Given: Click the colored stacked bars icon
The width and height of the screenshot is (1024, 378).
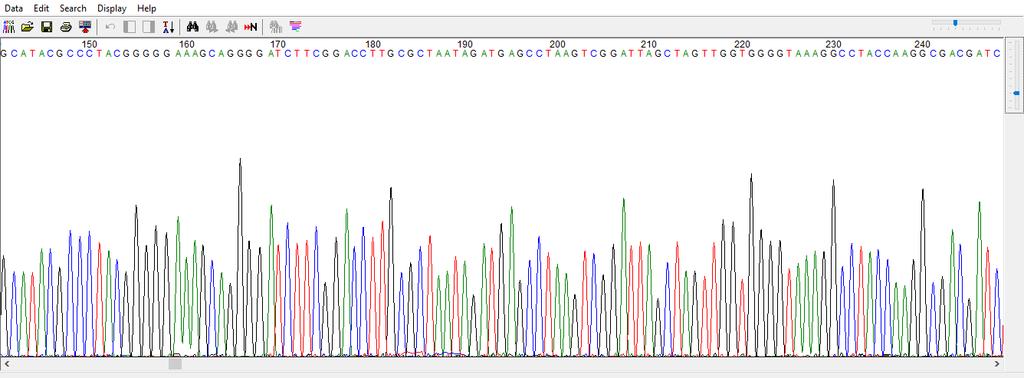Looking at the screenshot, I should click(x=295, y=27).
